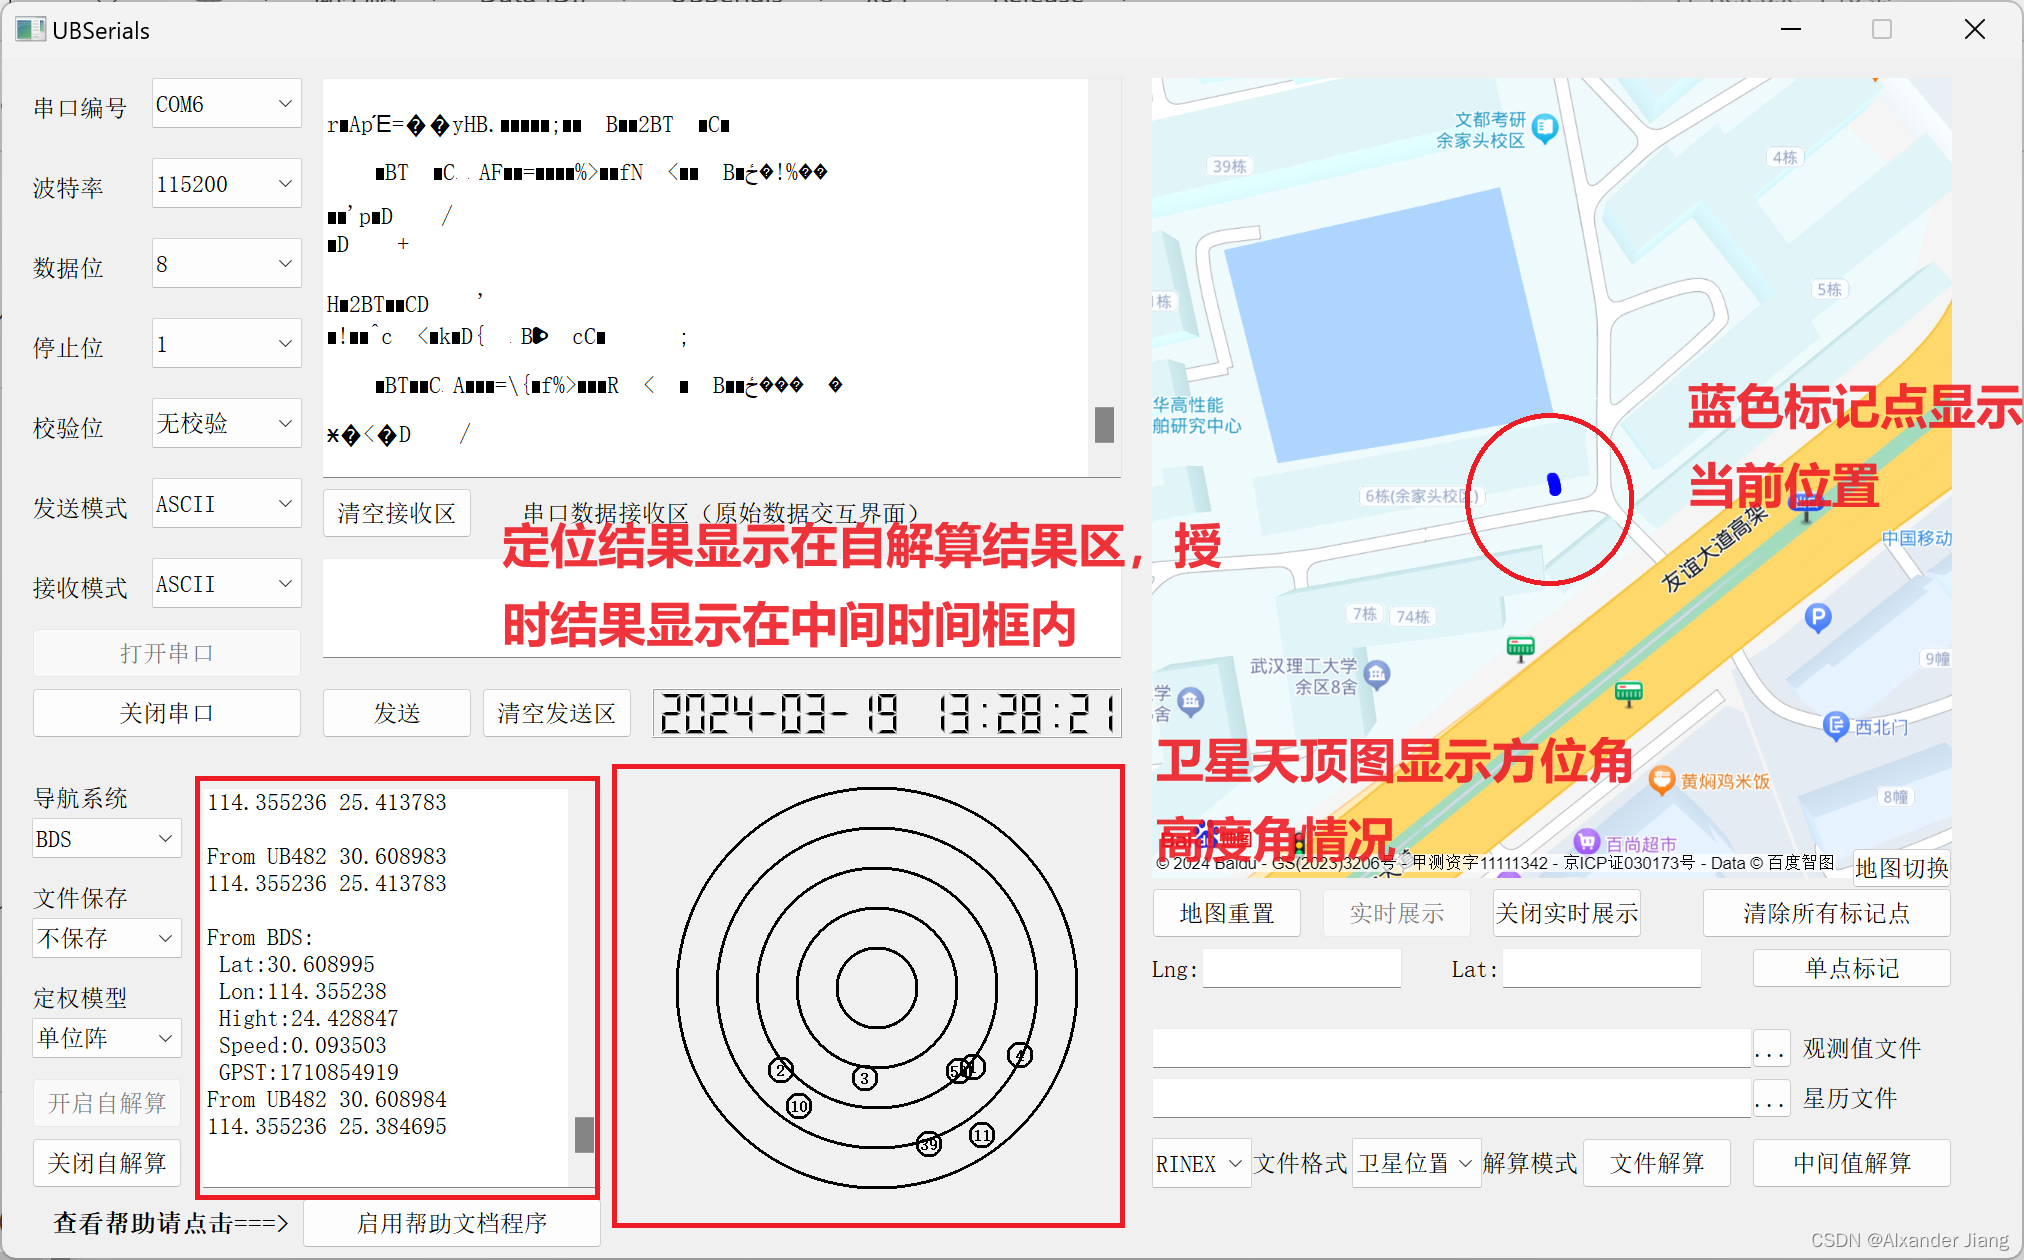
Task: Focus the Lng input field
Action: point(1302,969)
